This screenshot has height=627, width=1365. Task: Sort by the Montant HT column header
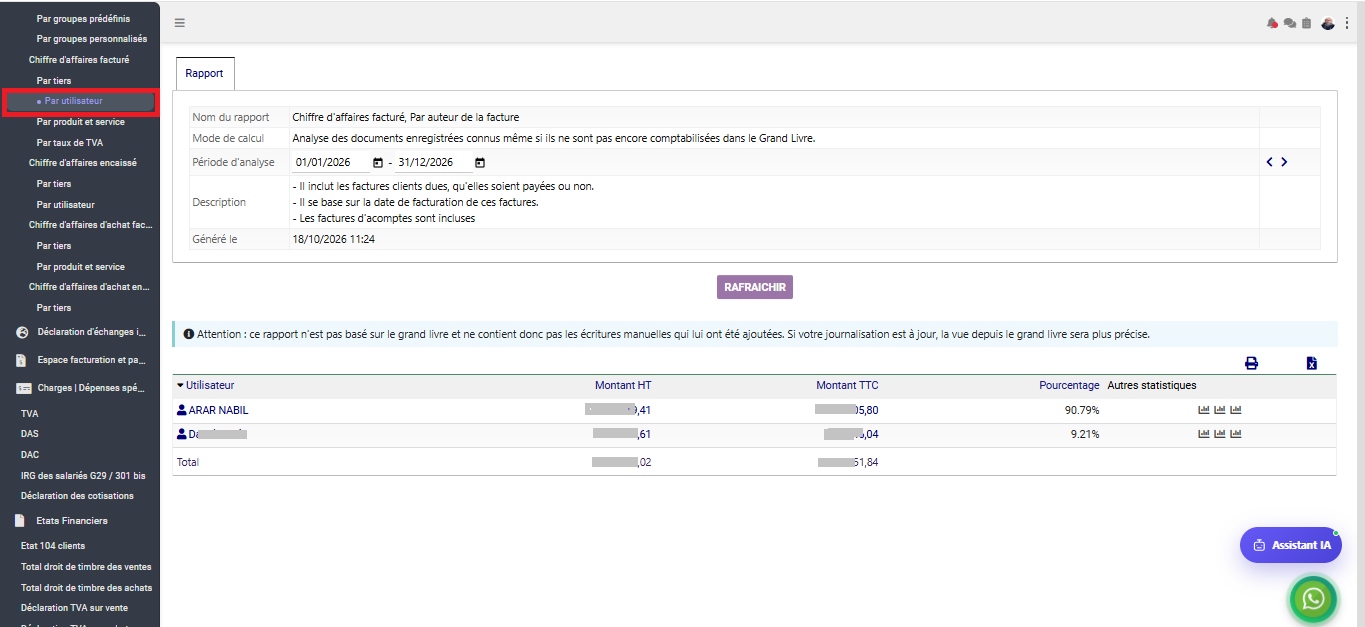[x=623, y=385]
